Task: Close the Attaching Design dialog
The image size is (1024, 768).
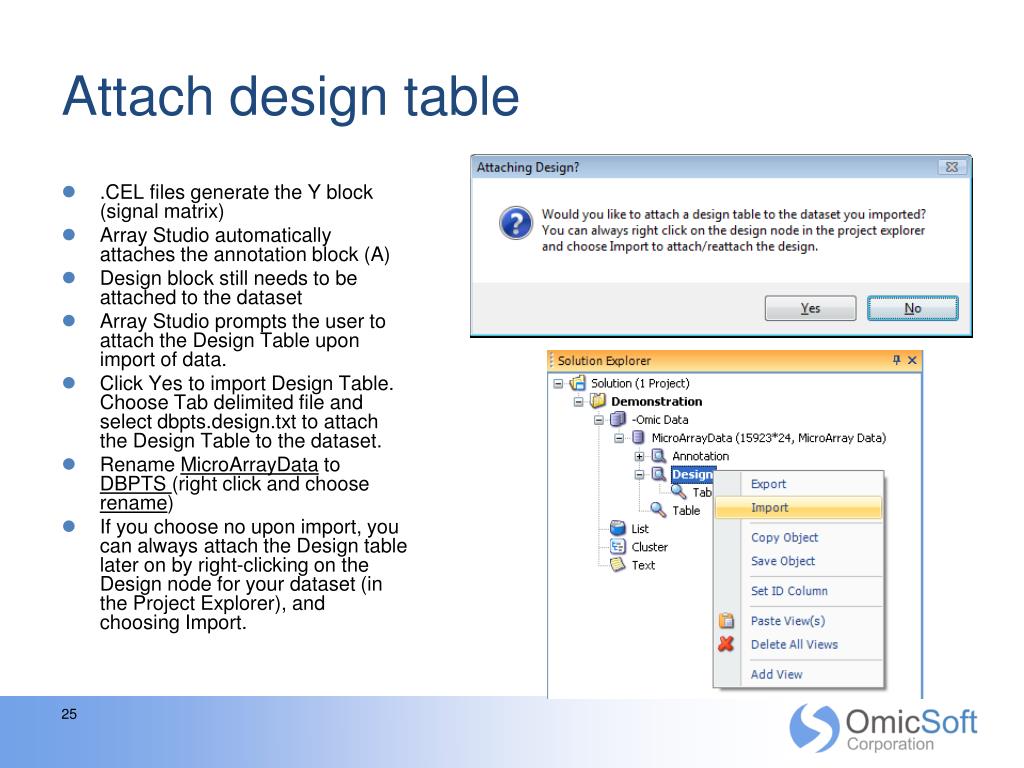Action: (x=952, y=167)
